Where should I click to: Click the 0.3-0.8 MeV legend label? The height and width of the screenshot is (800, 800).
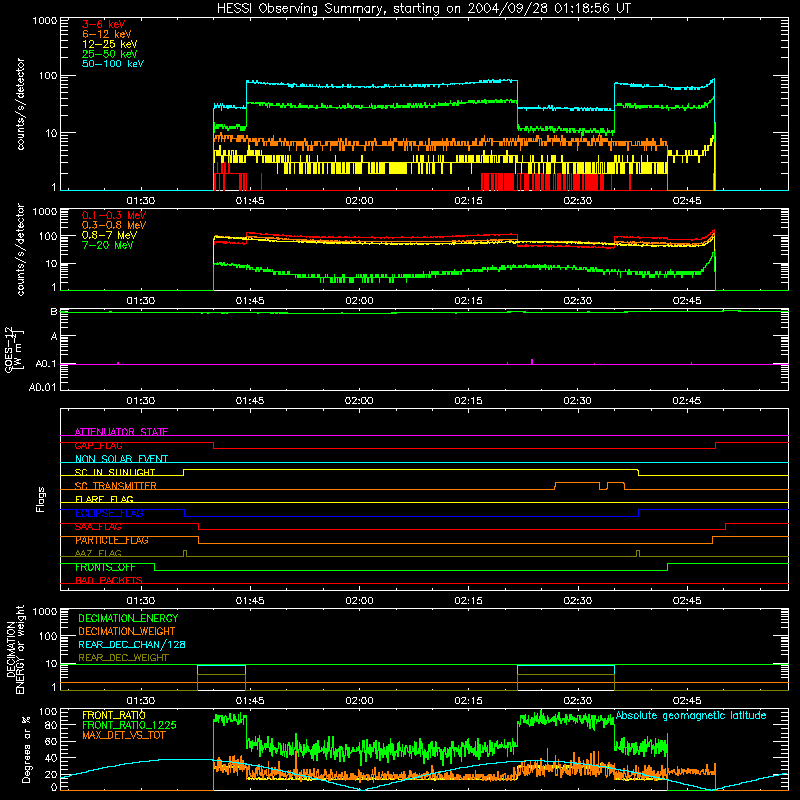[114, 225]
